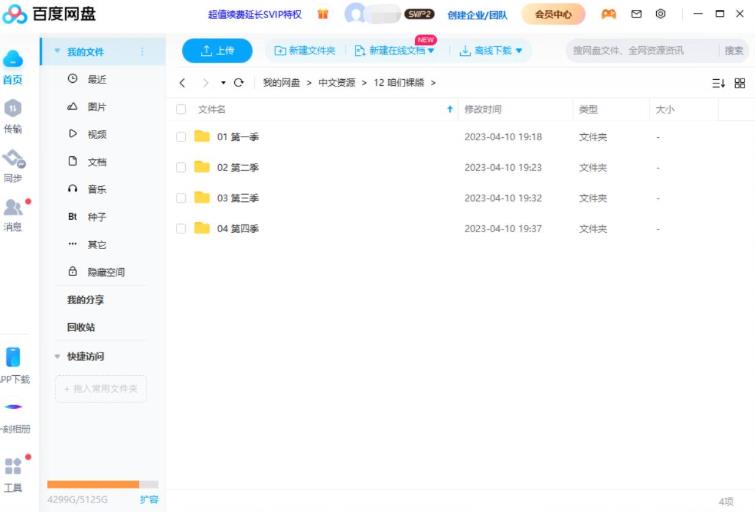Click the 扩容 link
The width and height of the screenshot is (755, 512).
[x=149, y=499]
